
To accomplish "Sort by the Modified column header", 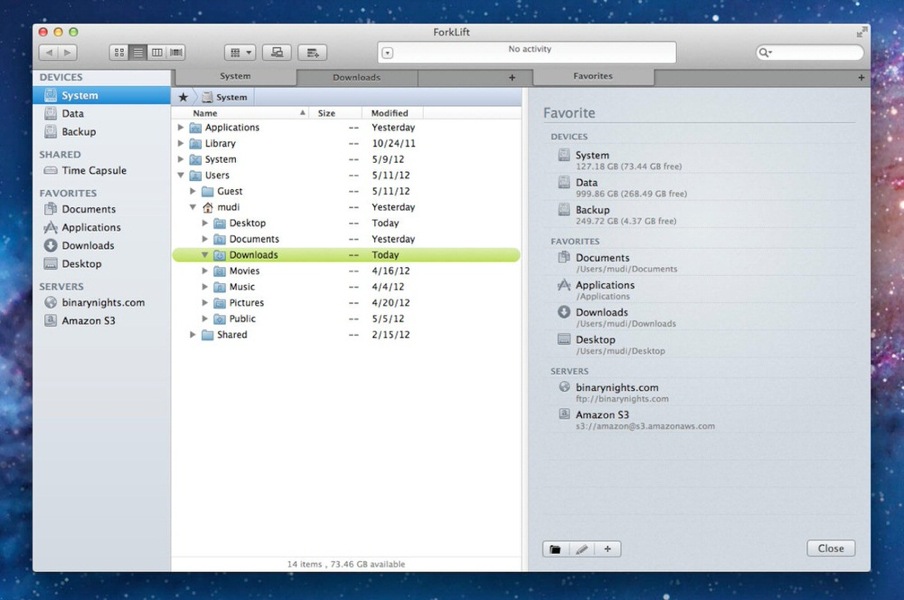I will pos(392,113).
